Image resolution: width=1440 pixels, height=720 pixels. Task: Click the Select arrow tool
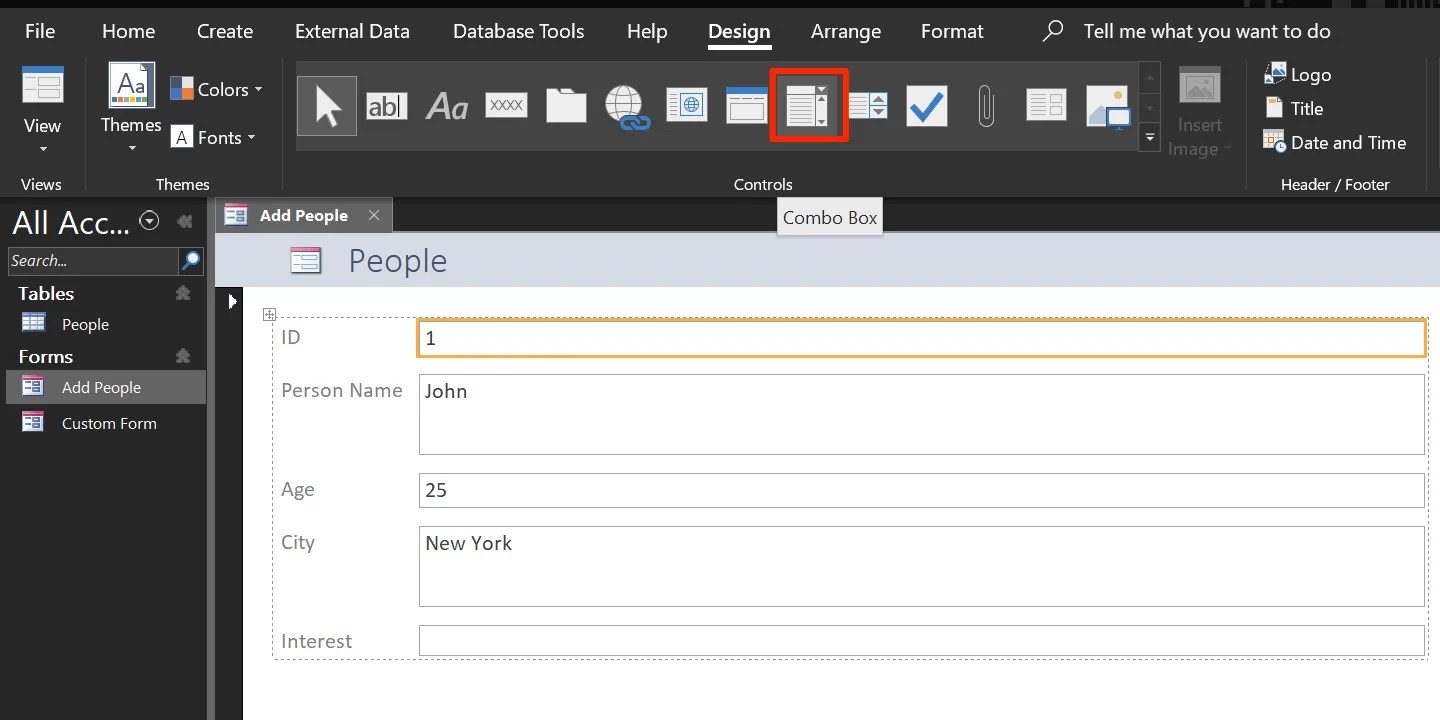point(327,105)
